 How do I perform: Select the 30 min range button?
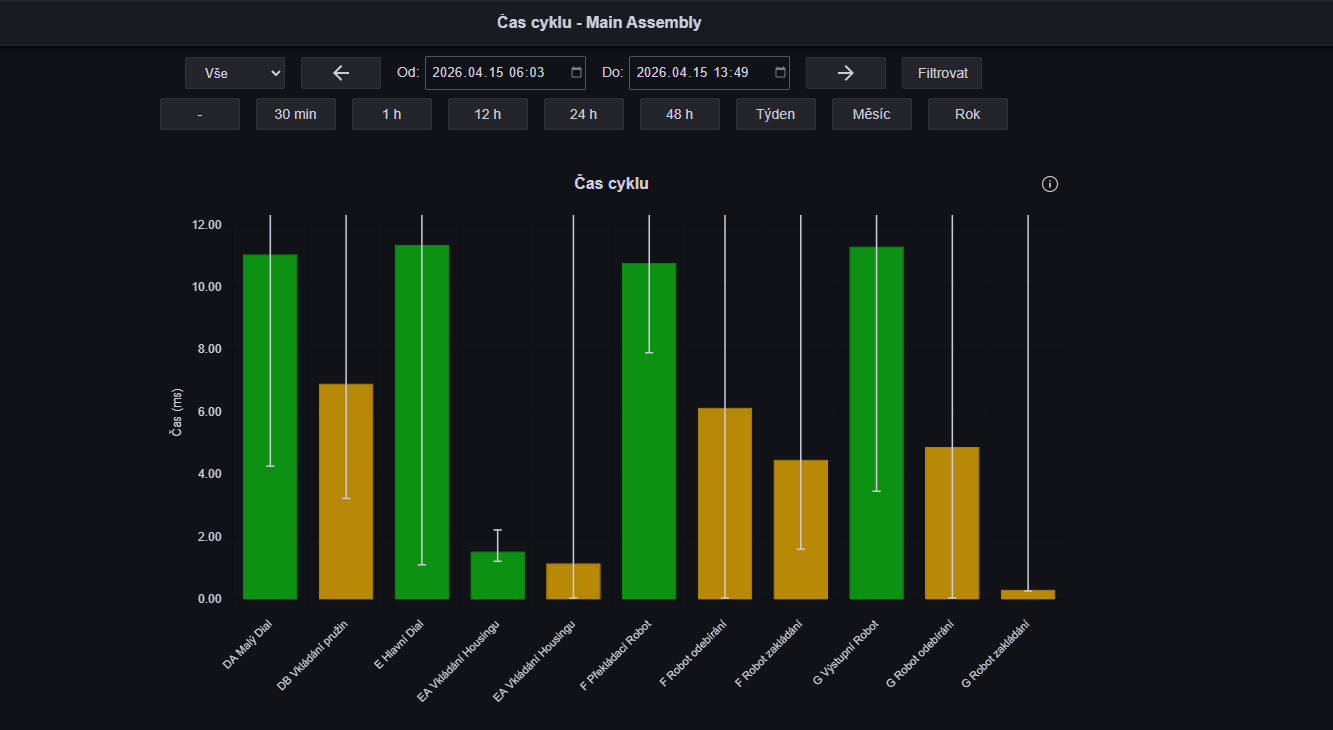(x=296, y=114)
